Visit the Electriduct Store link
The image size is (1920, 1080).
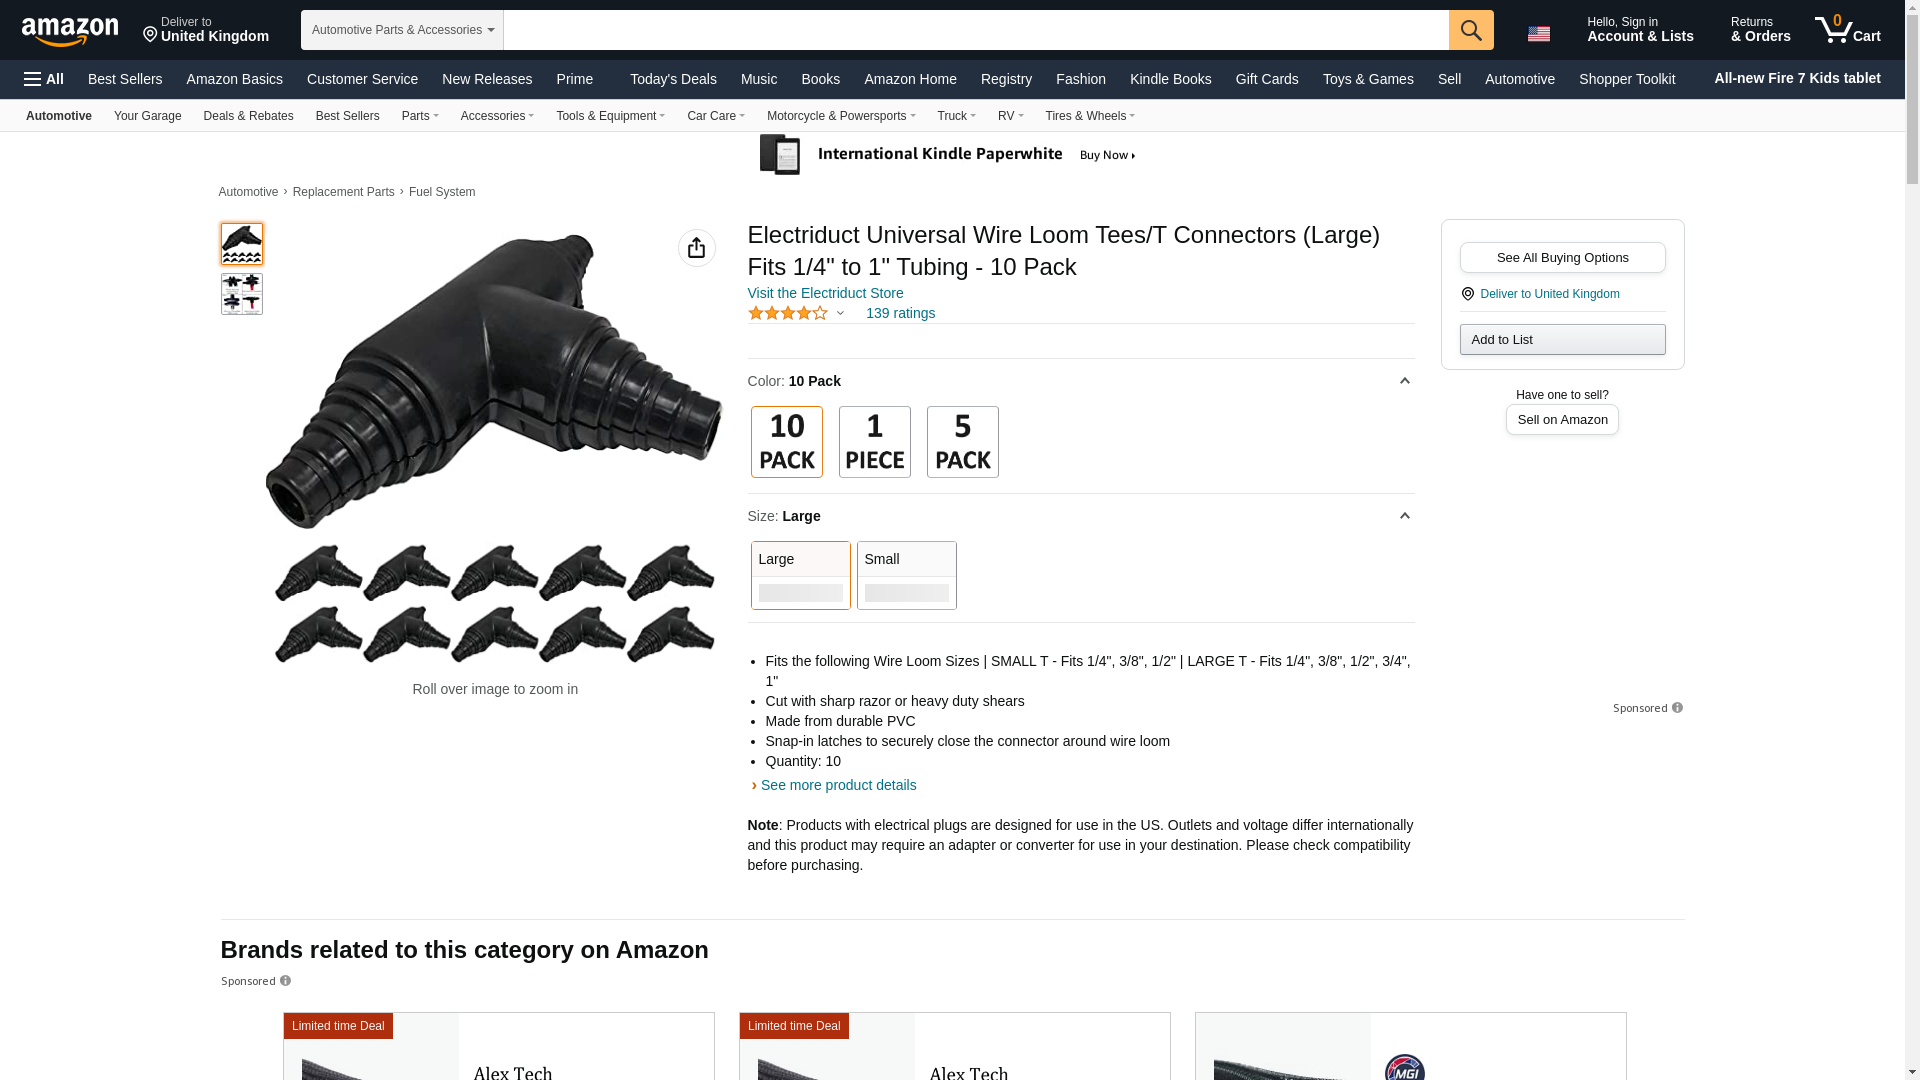coord(825,293)
